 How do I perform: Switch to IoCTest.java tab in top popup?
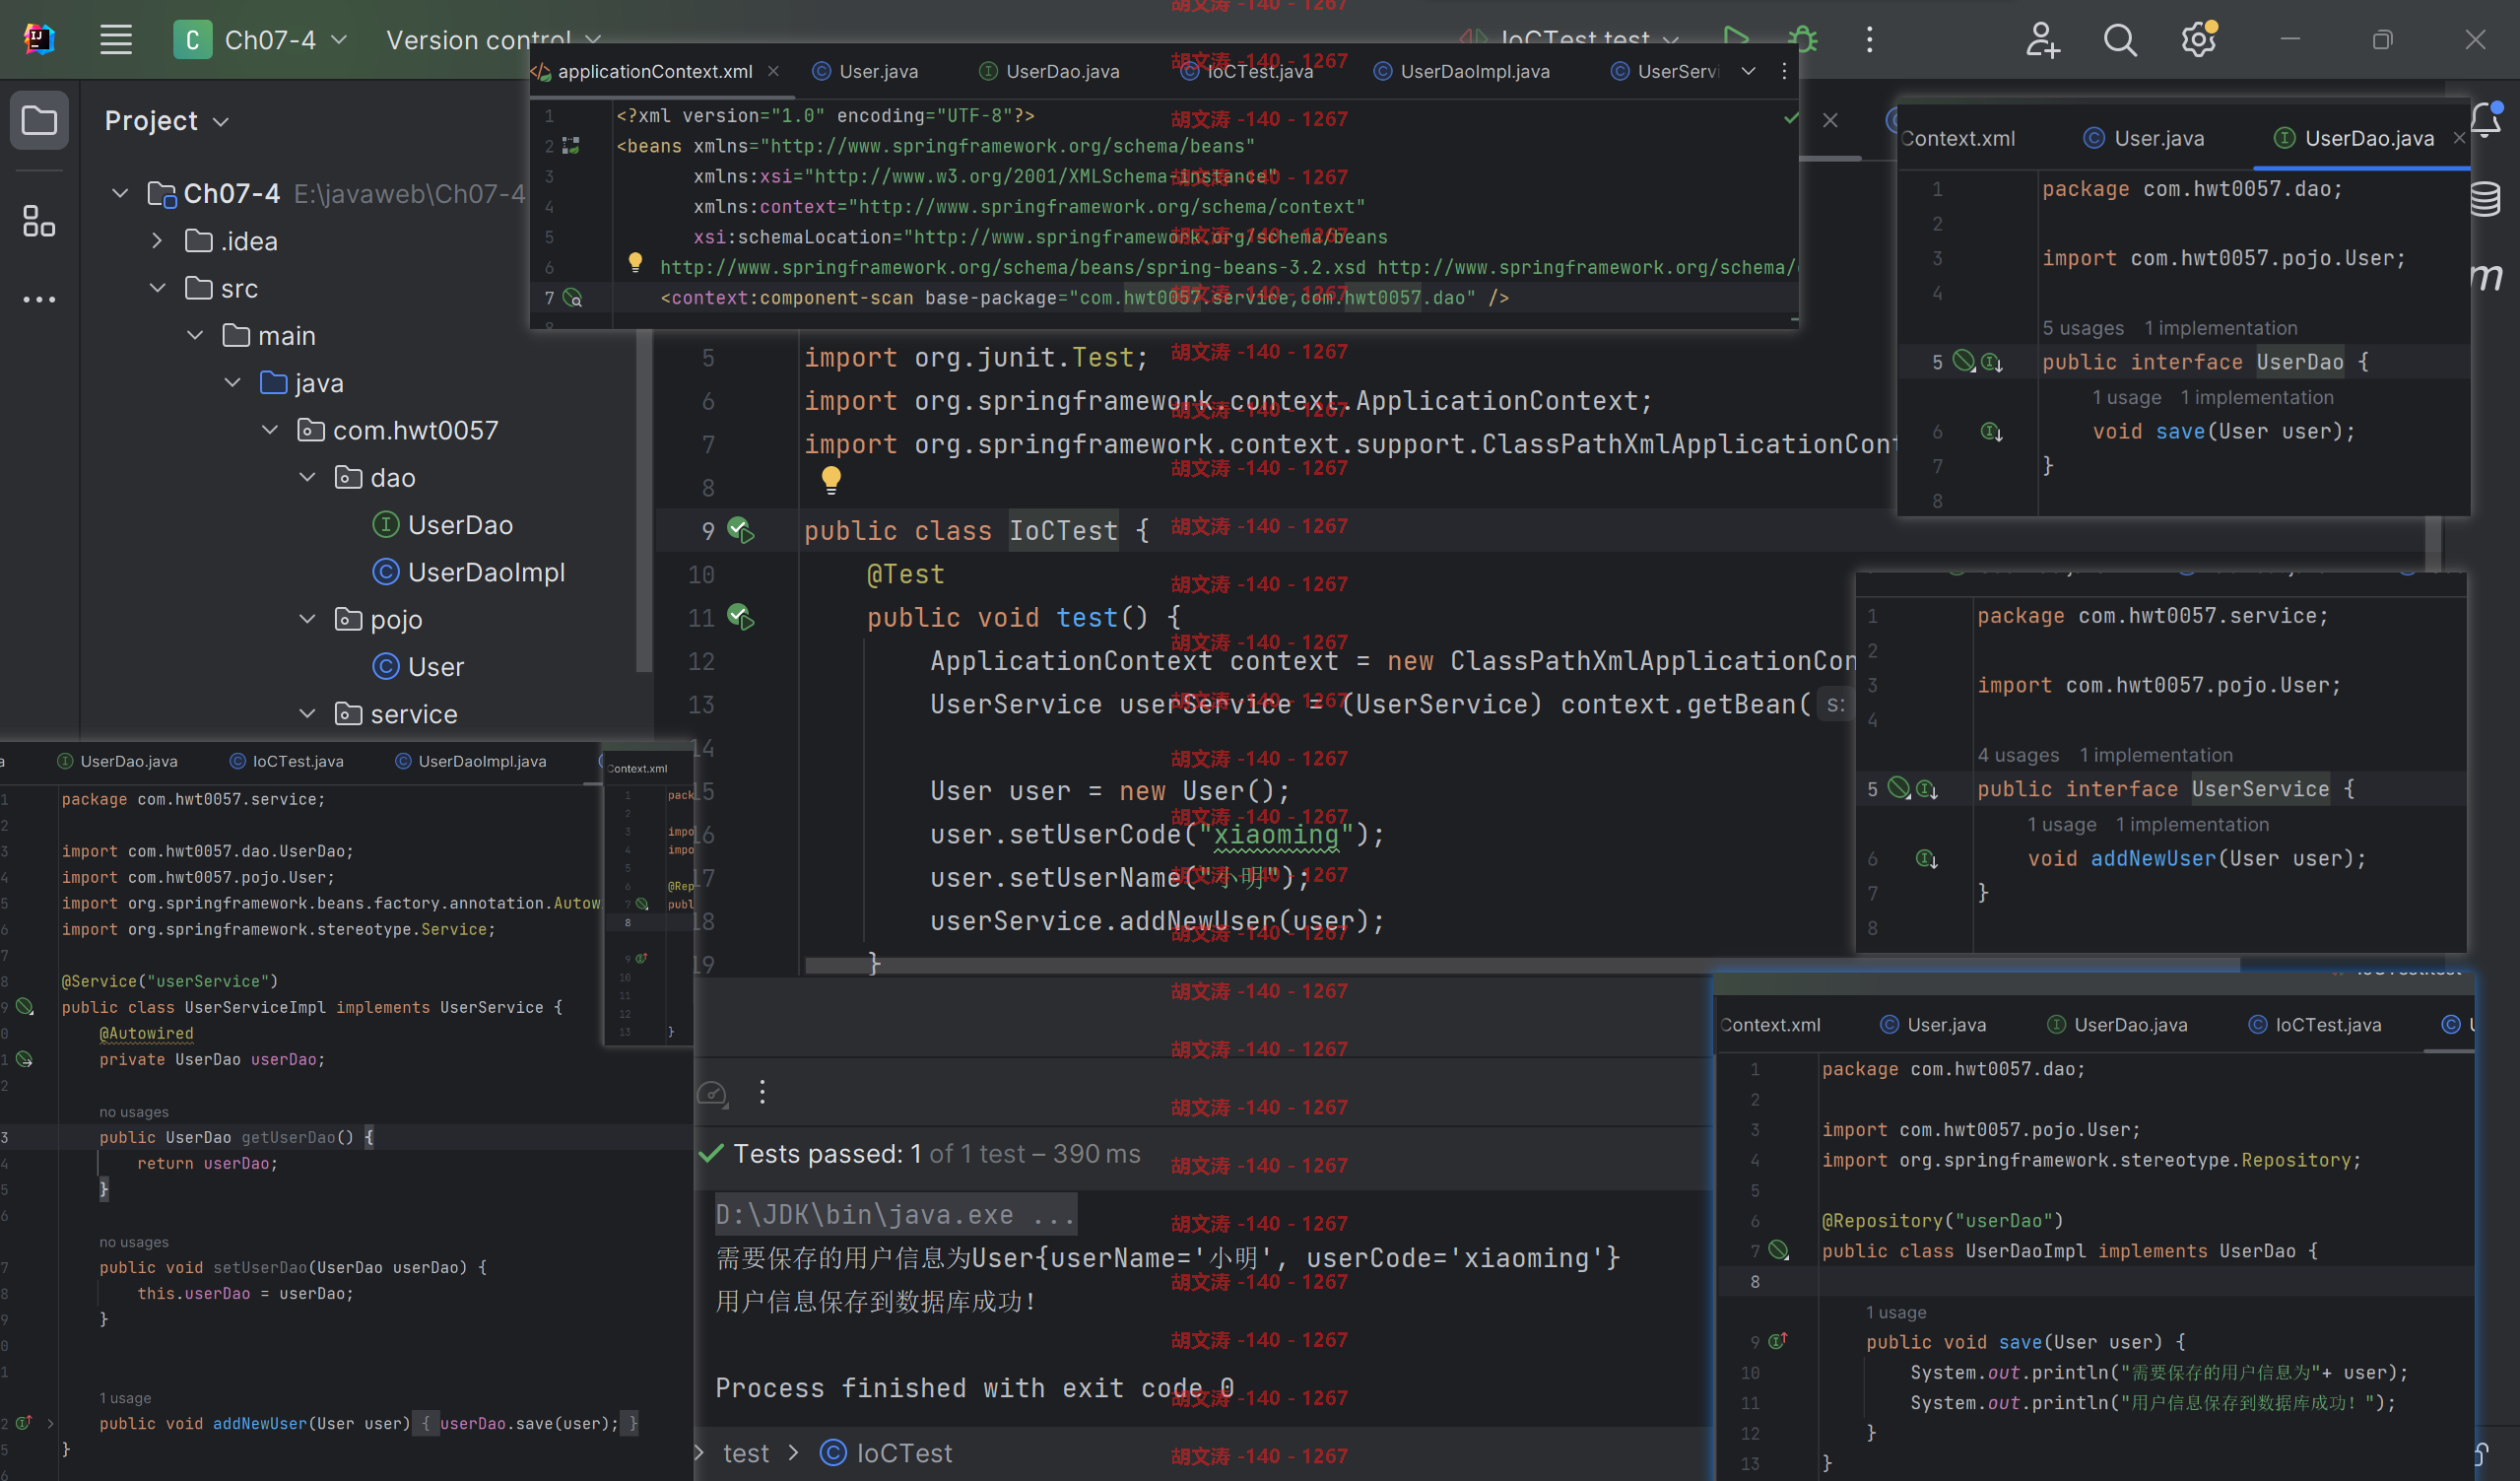[1247, 71]
